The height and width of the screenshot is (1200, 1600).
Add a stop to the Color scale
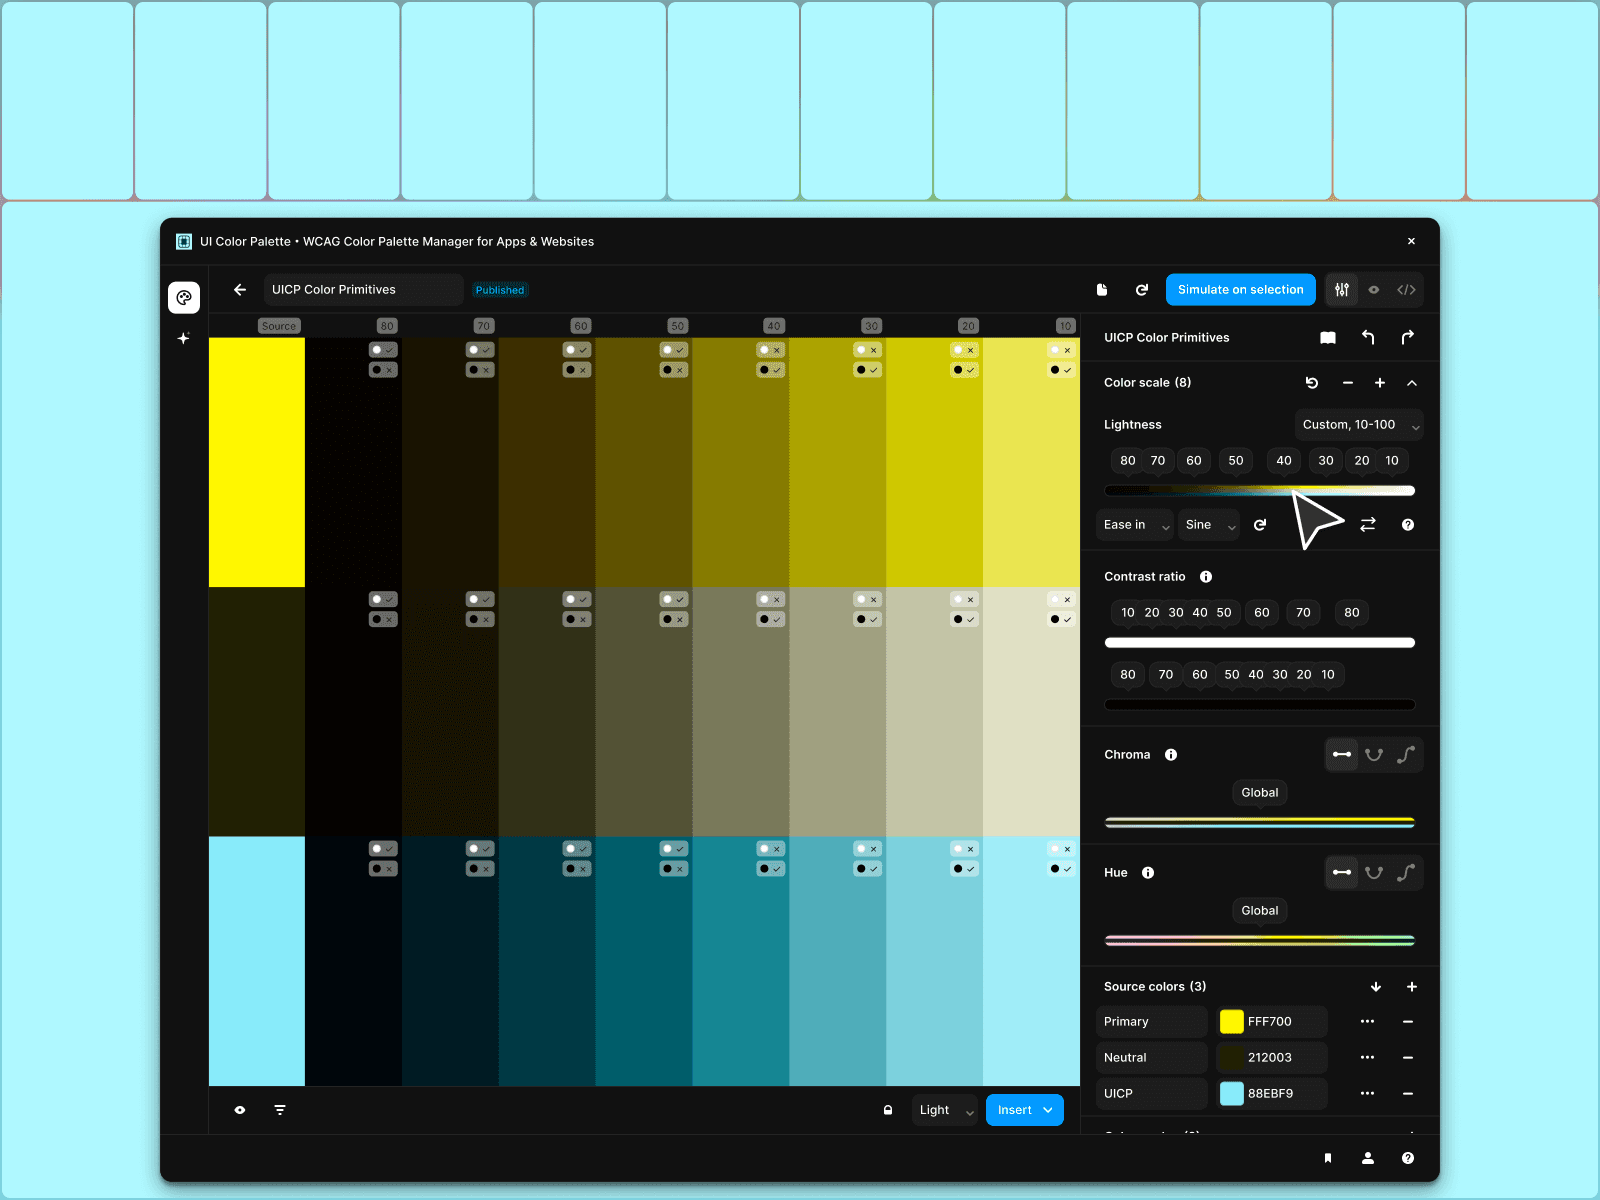[1380, 383]
